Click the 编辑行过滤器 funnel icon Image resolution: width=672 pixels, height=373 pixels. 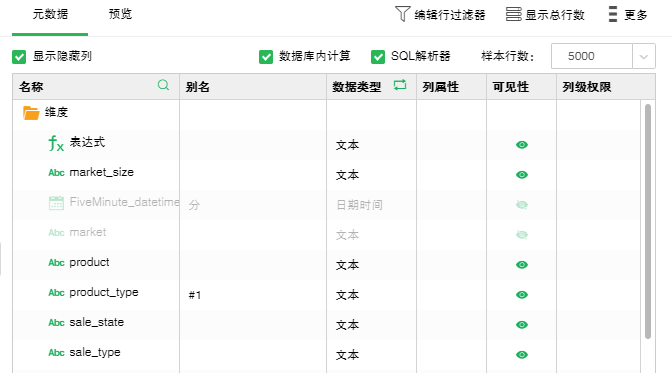[402, 14]
